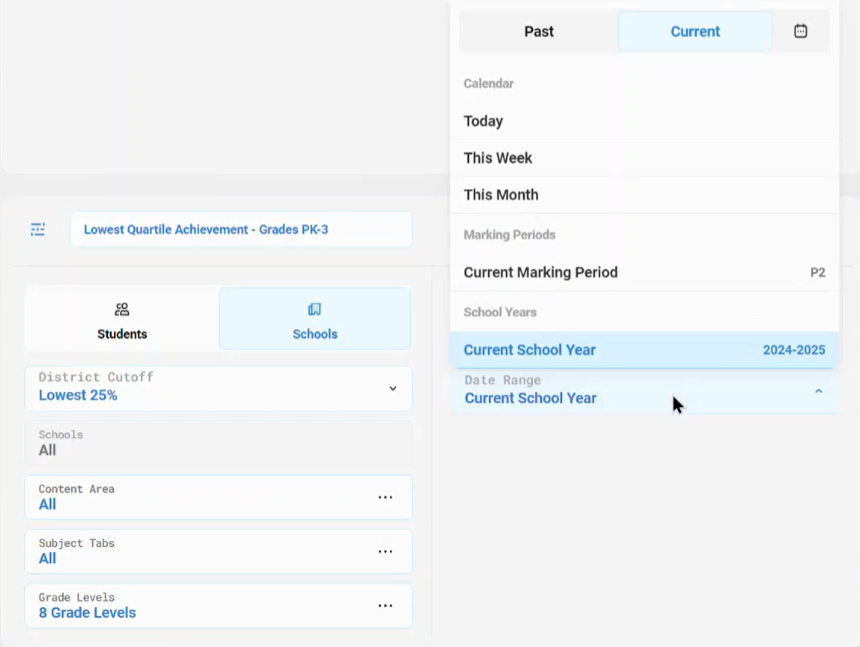
Task: Open Content Area more options ellipsis
Action: 385,497
